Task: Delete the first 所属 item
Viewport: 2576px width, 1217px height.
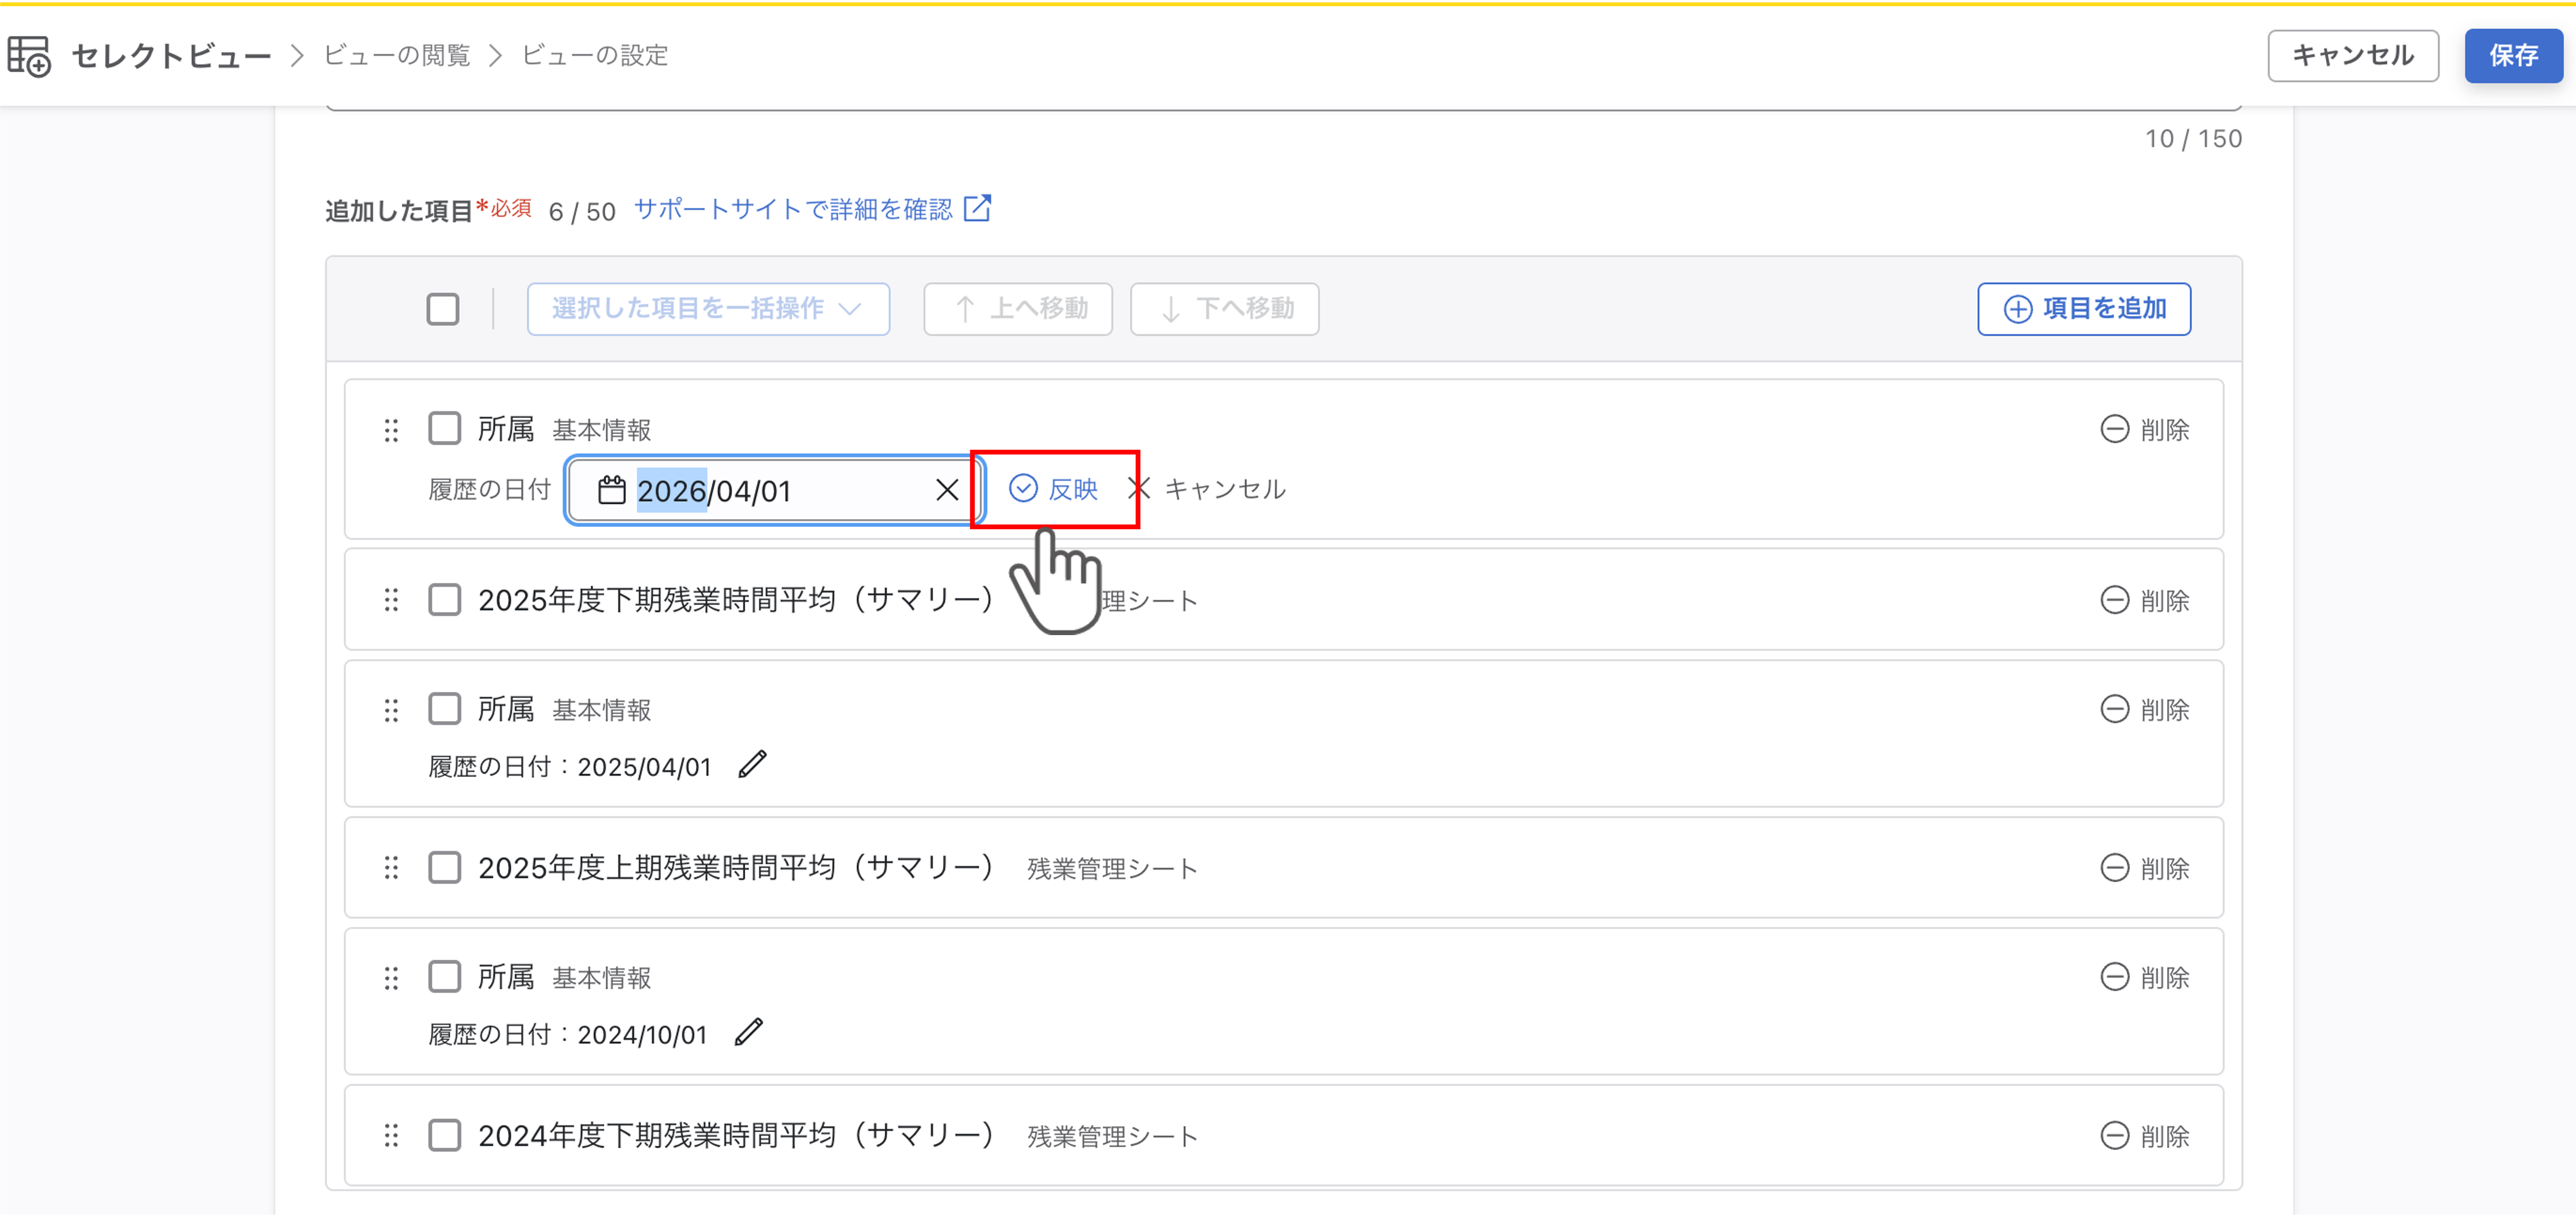Action: tap(2144, 430)
